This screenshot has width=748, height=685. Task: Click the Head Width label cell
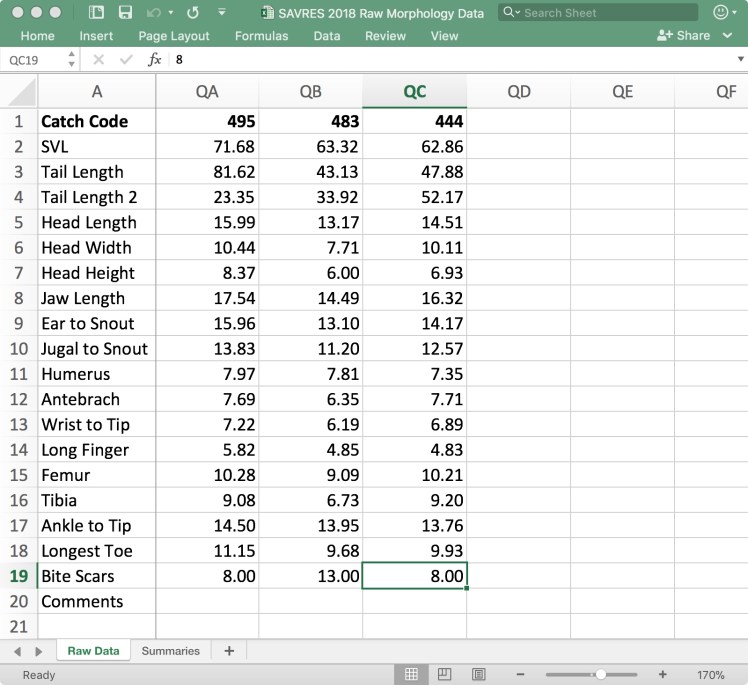97,248
